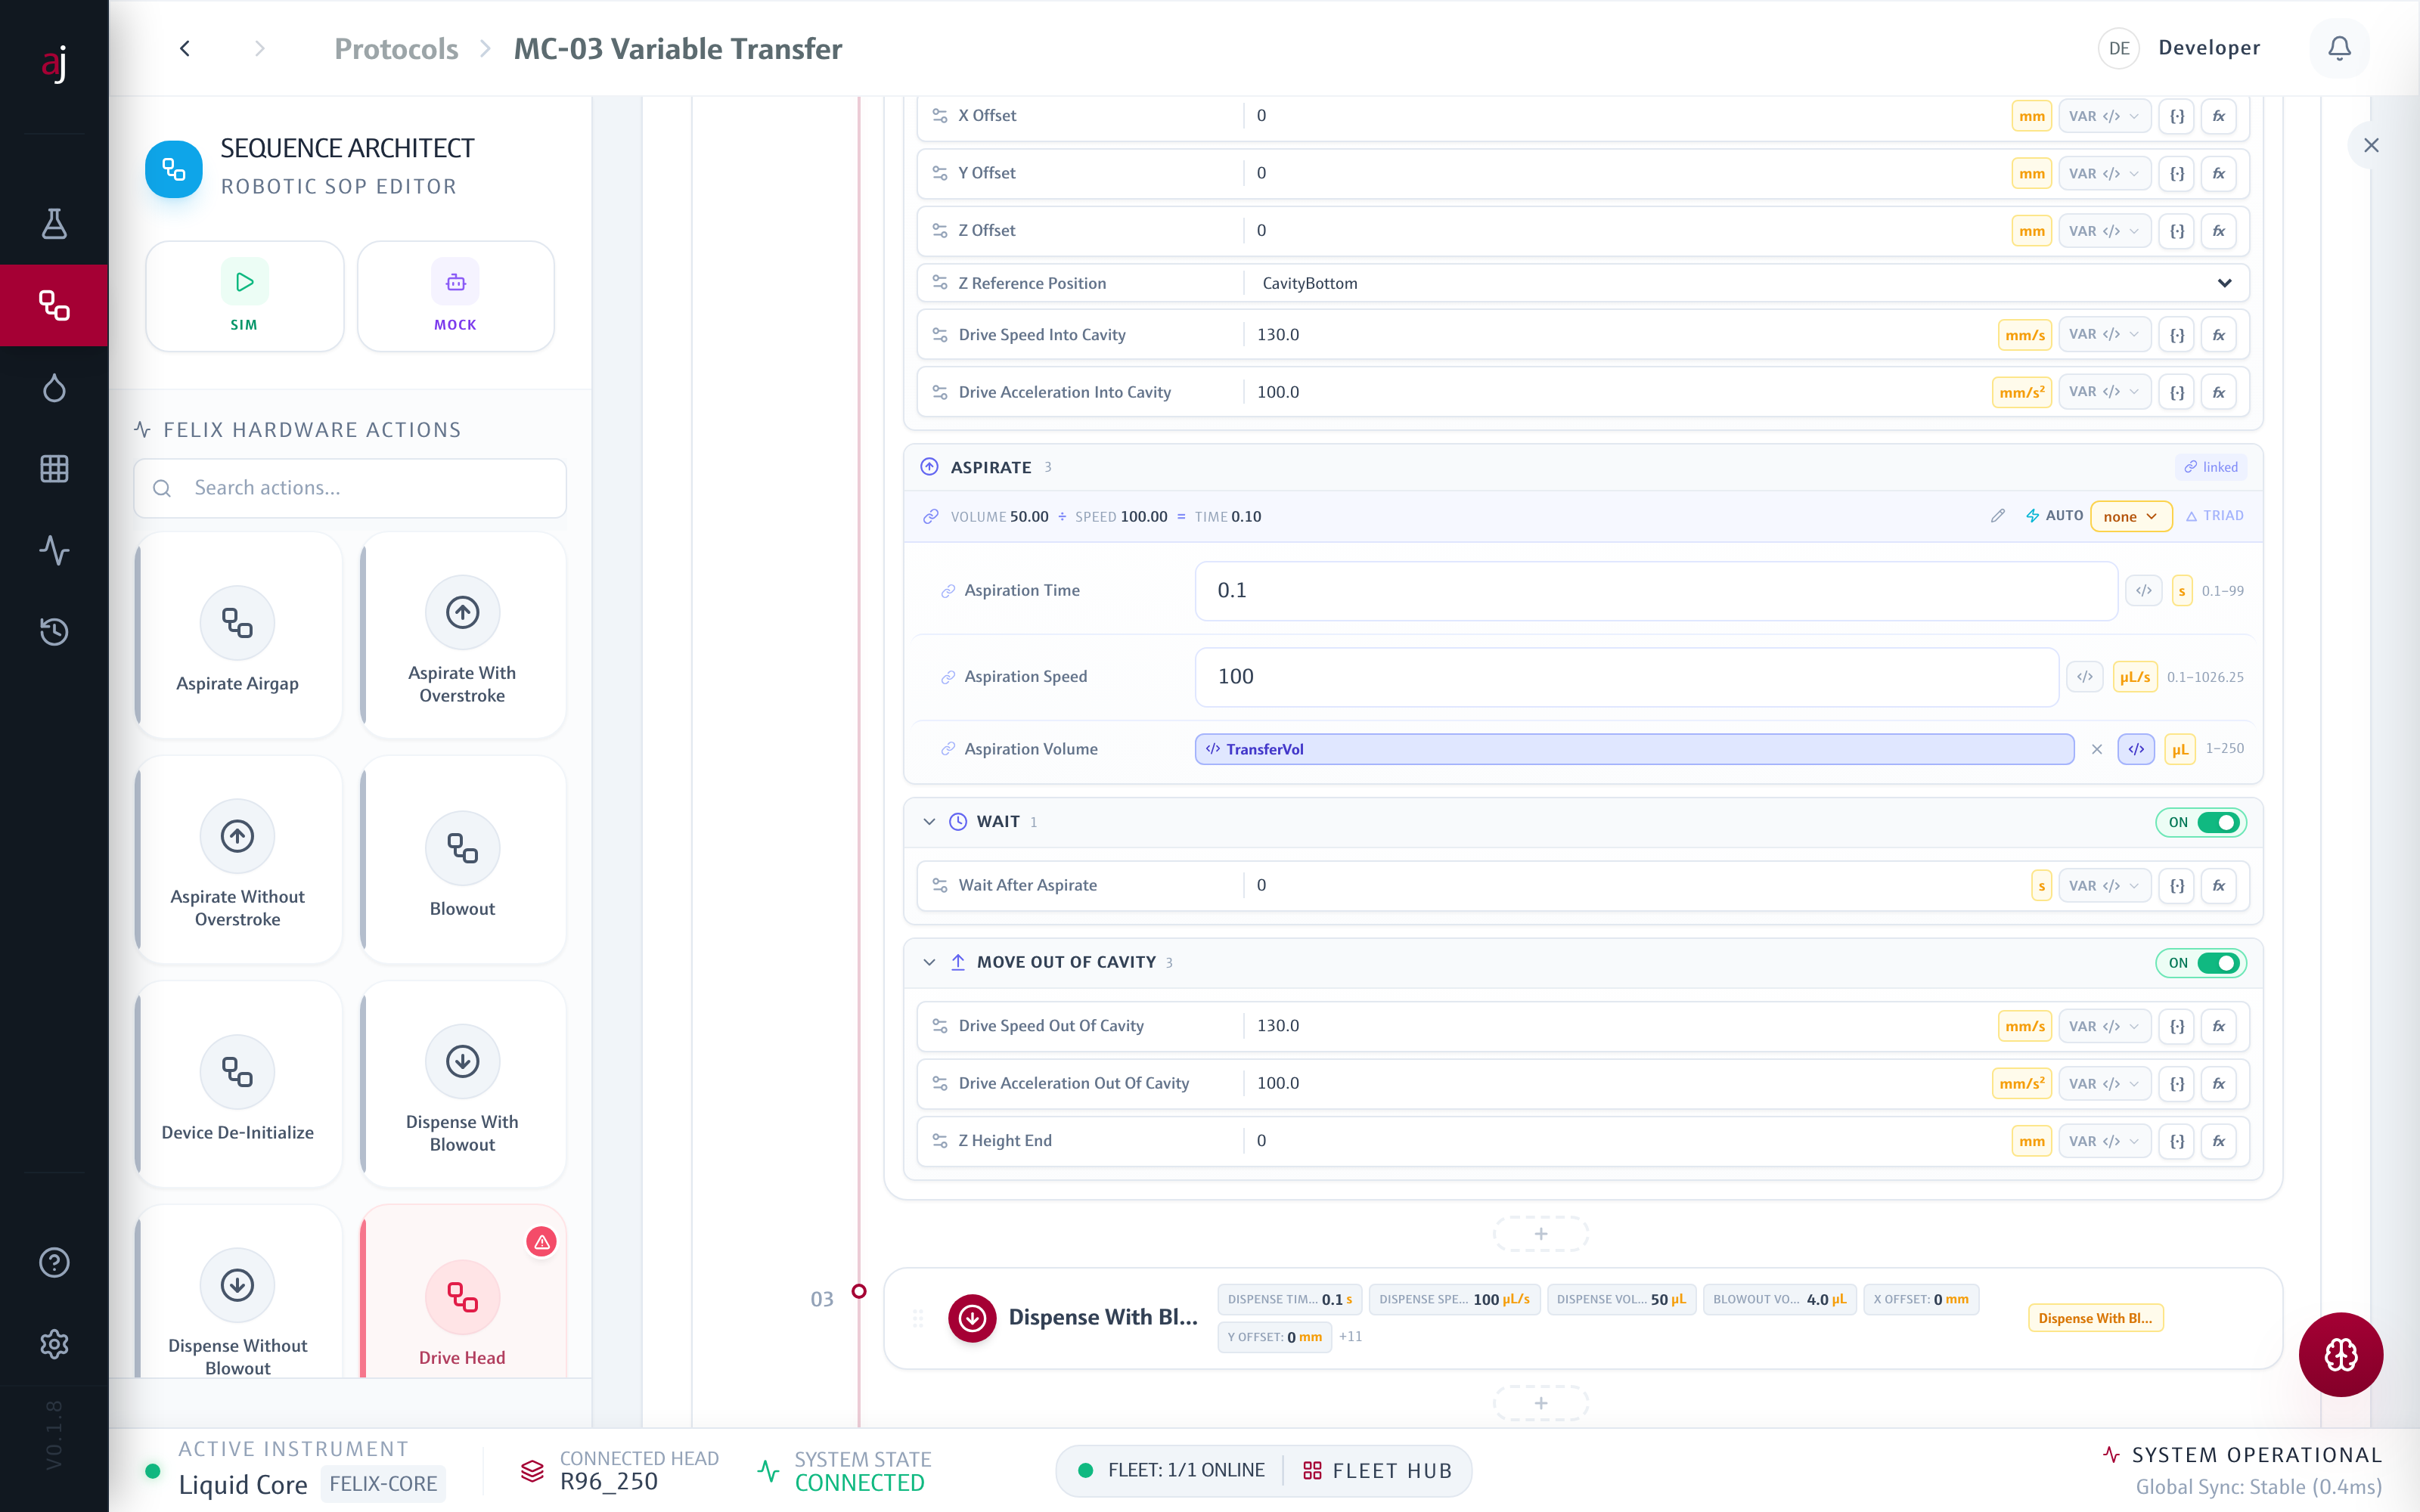Open the none dropdown in Aspirate
Screen dimensions: 2420x1512
(2131, 516)
